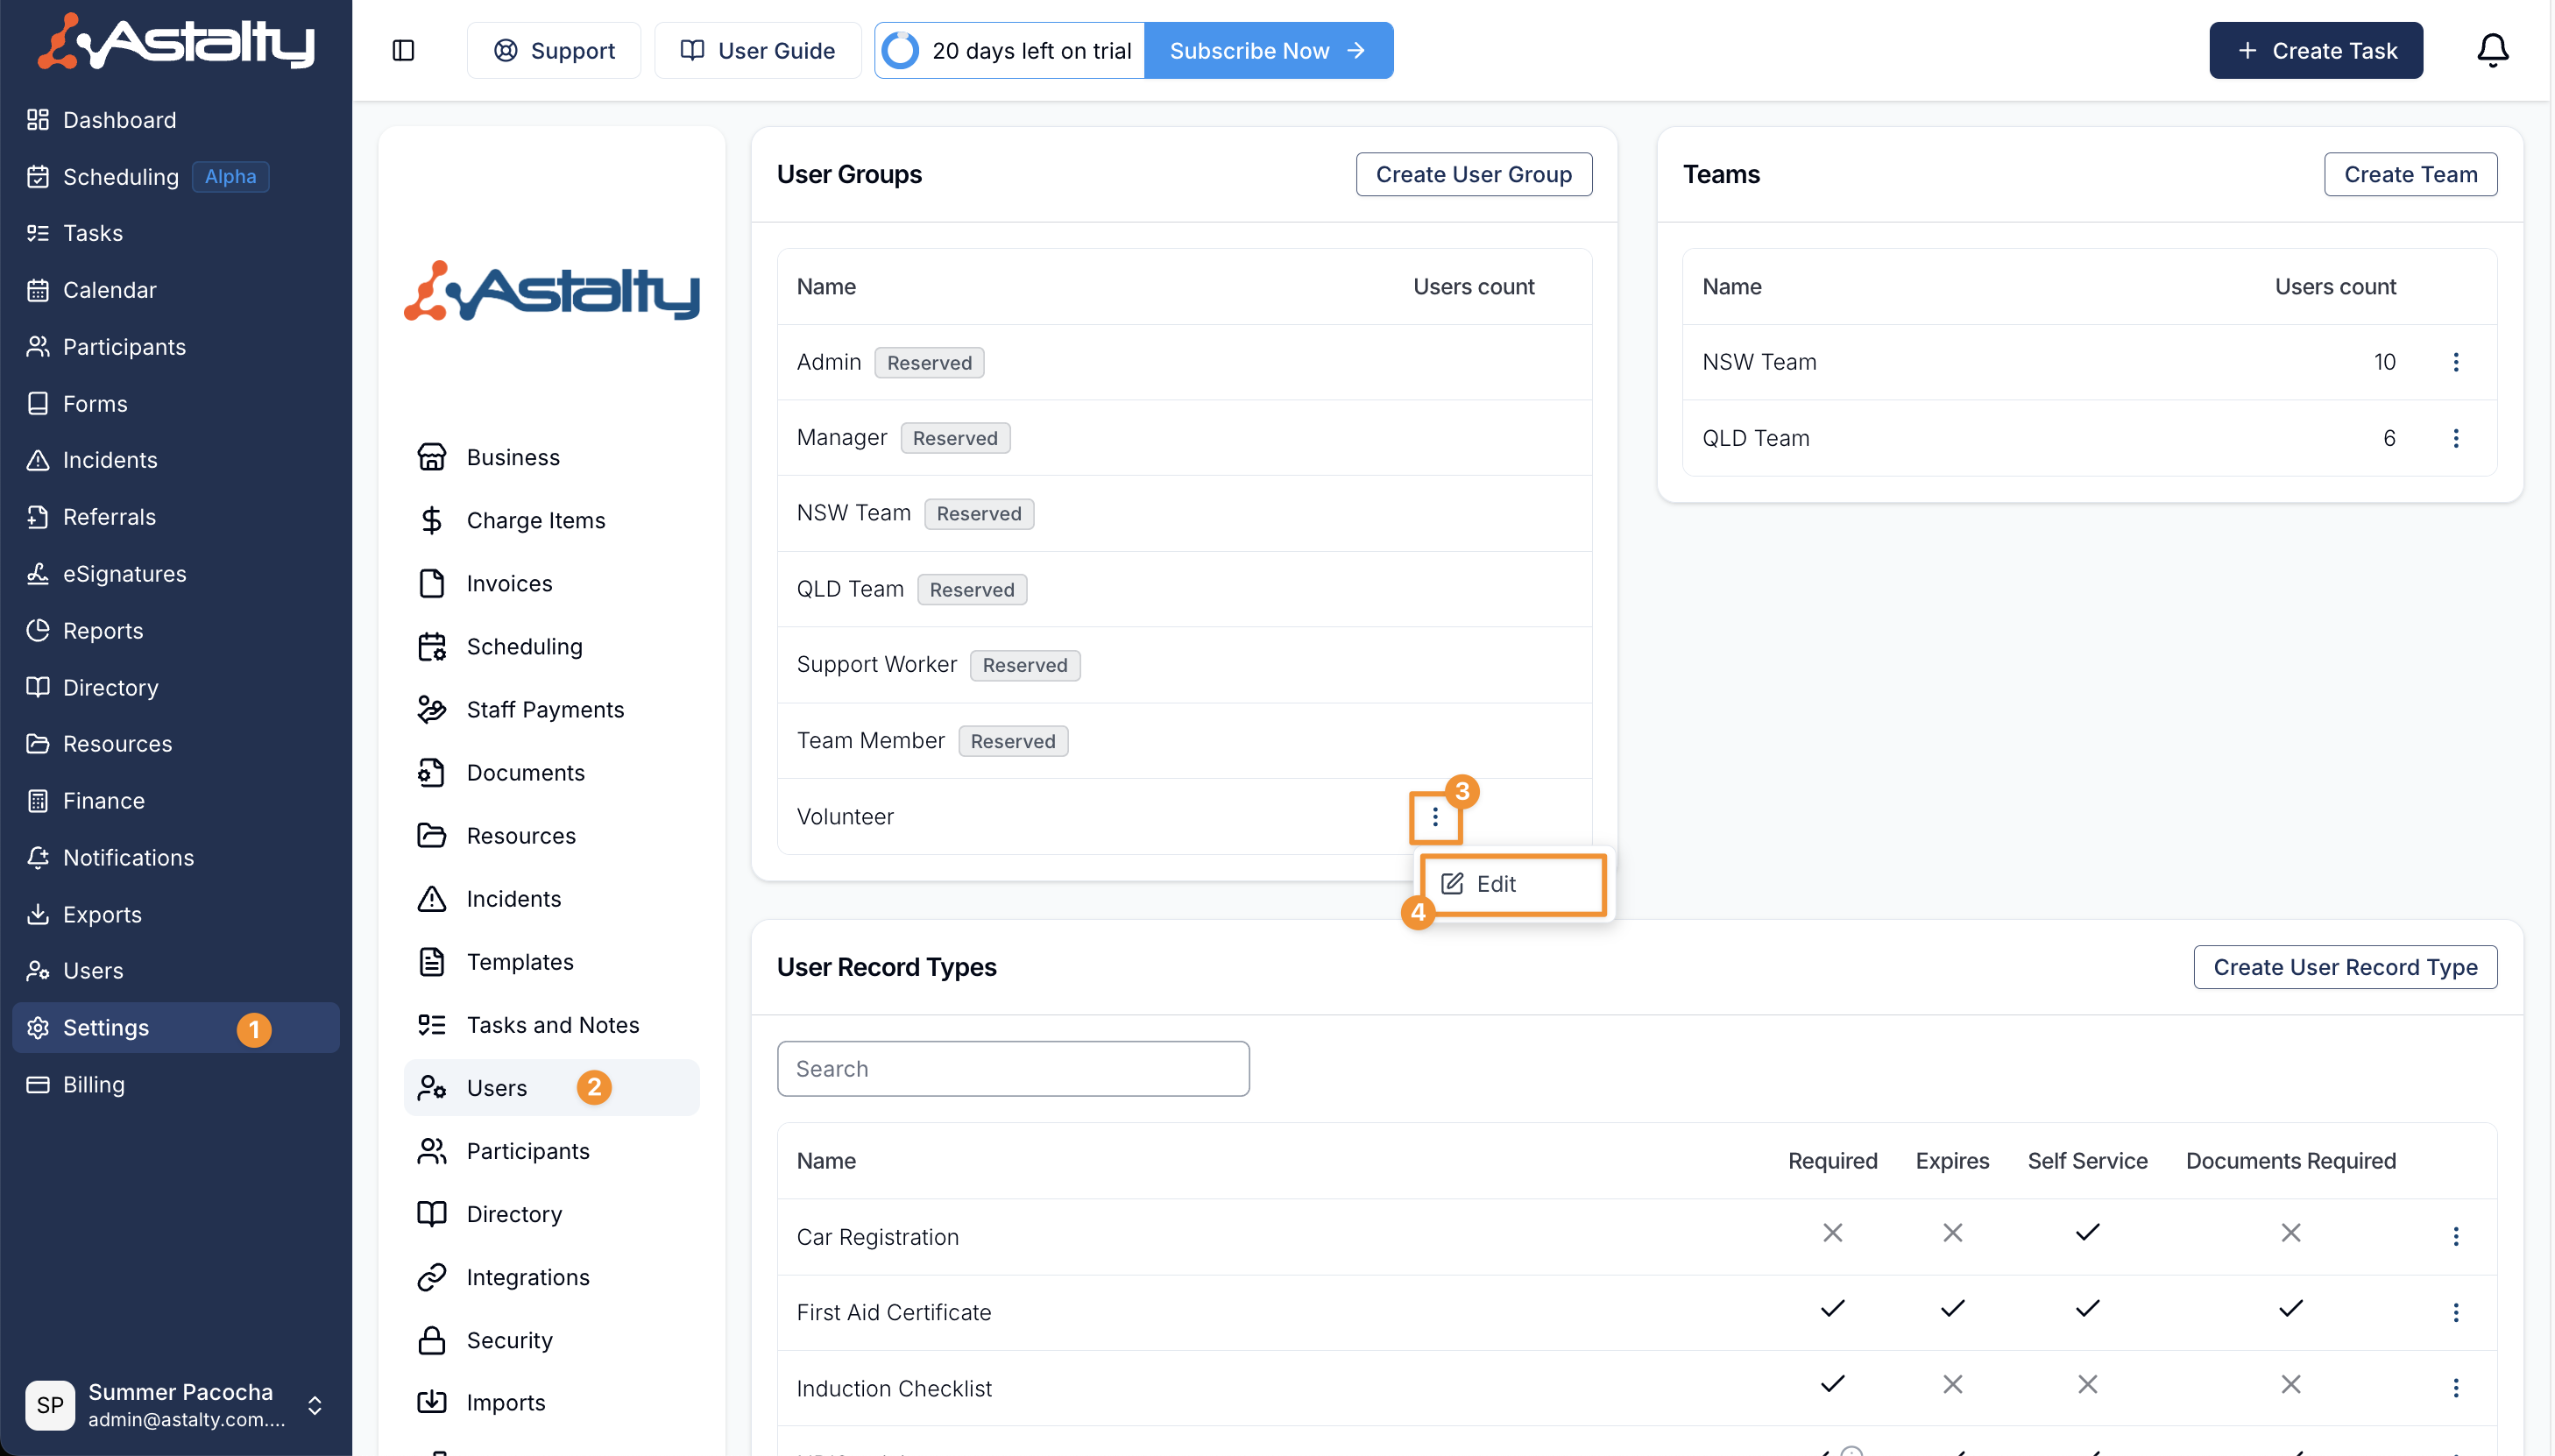Expand Summer Pacocha account switcher
Viewport: 2555px width, 1456px height.
tap(314, 1405)
